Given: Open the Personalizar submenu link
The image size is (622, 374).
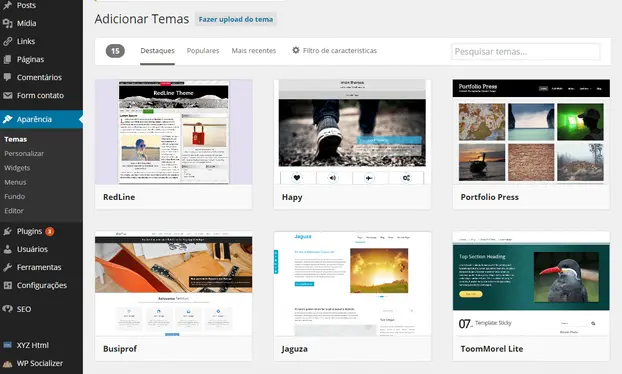Looking at the screenshot, I should [24, 153].
